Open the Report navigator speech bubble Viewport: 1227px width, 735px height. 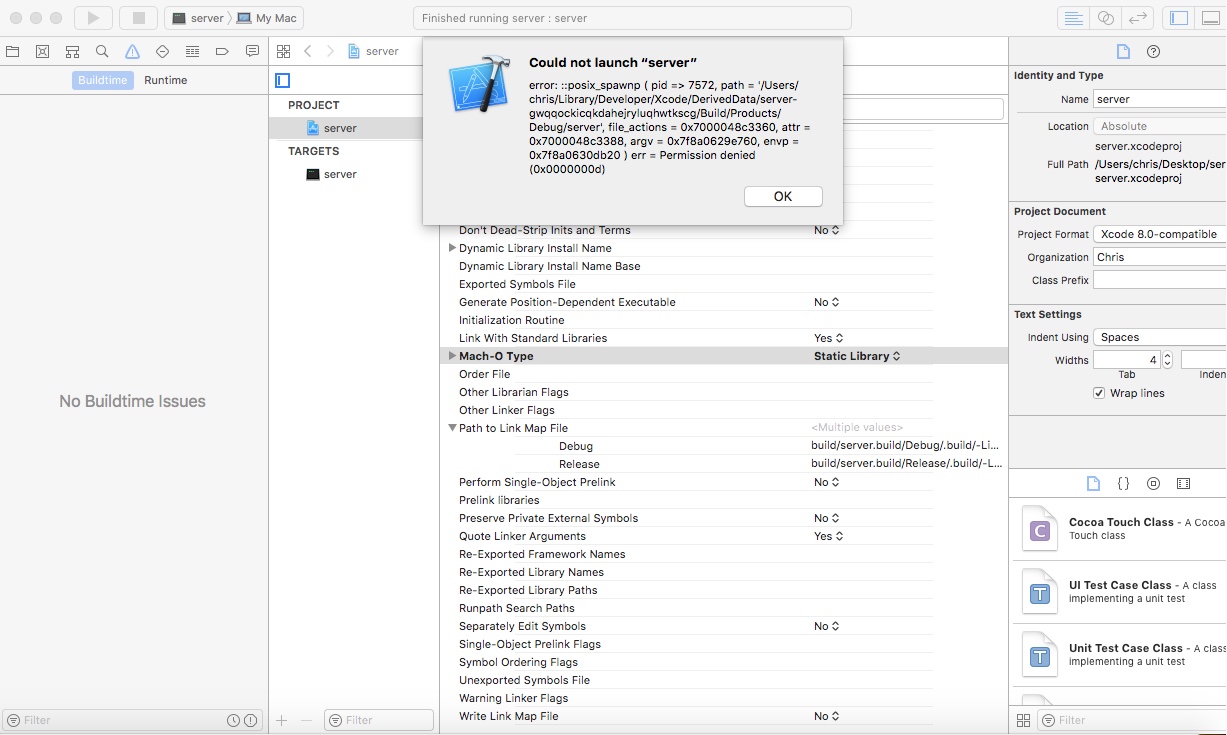pyautogui.click(x=252, y=50)
